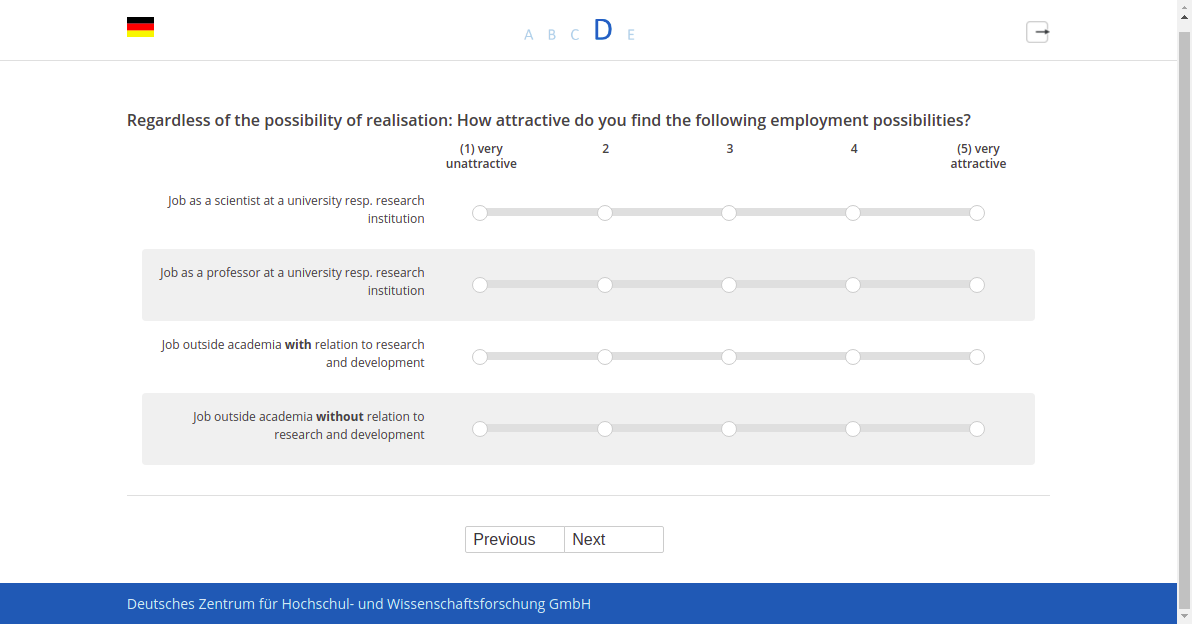
Task: Click the Next button
Action: tap(614, 540)
